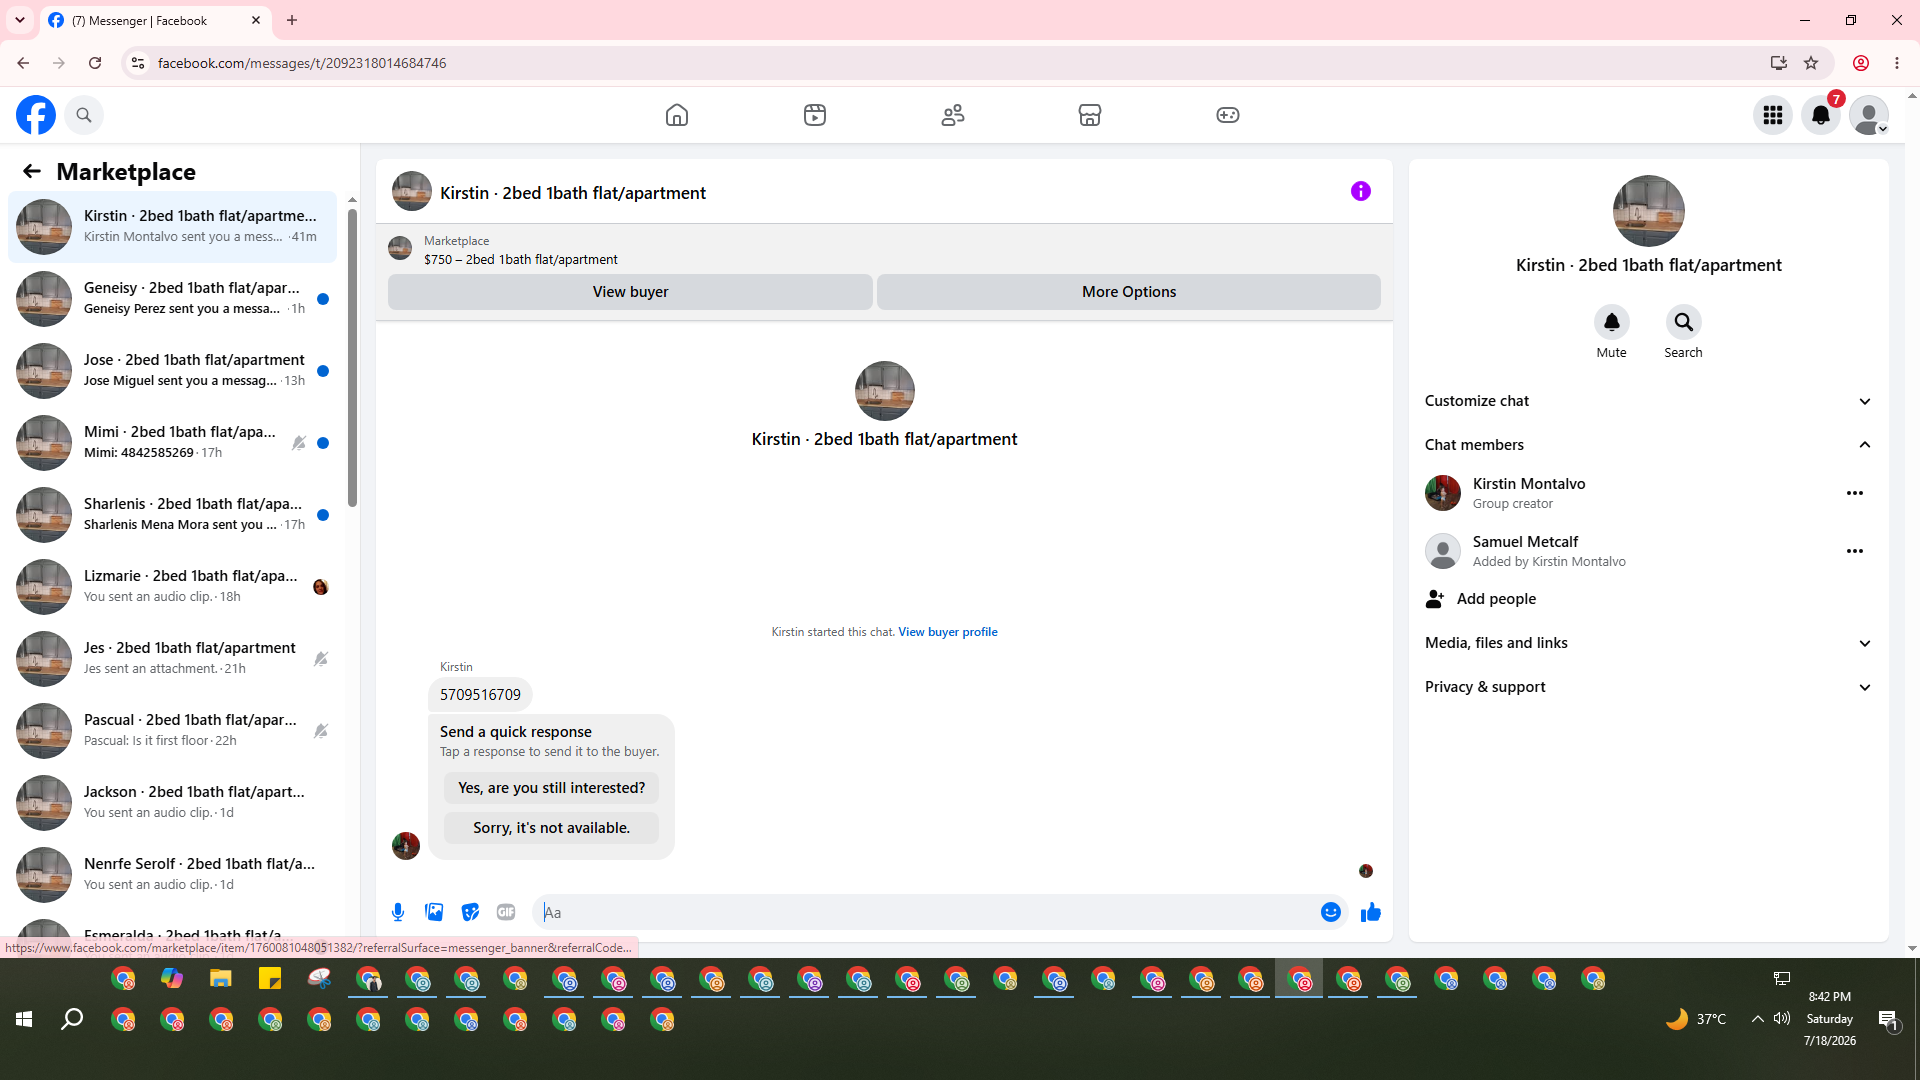Open the Jes conversation
Image resolution: width=1920 pixels, height=1080 pixels.
tap(172, 659)
